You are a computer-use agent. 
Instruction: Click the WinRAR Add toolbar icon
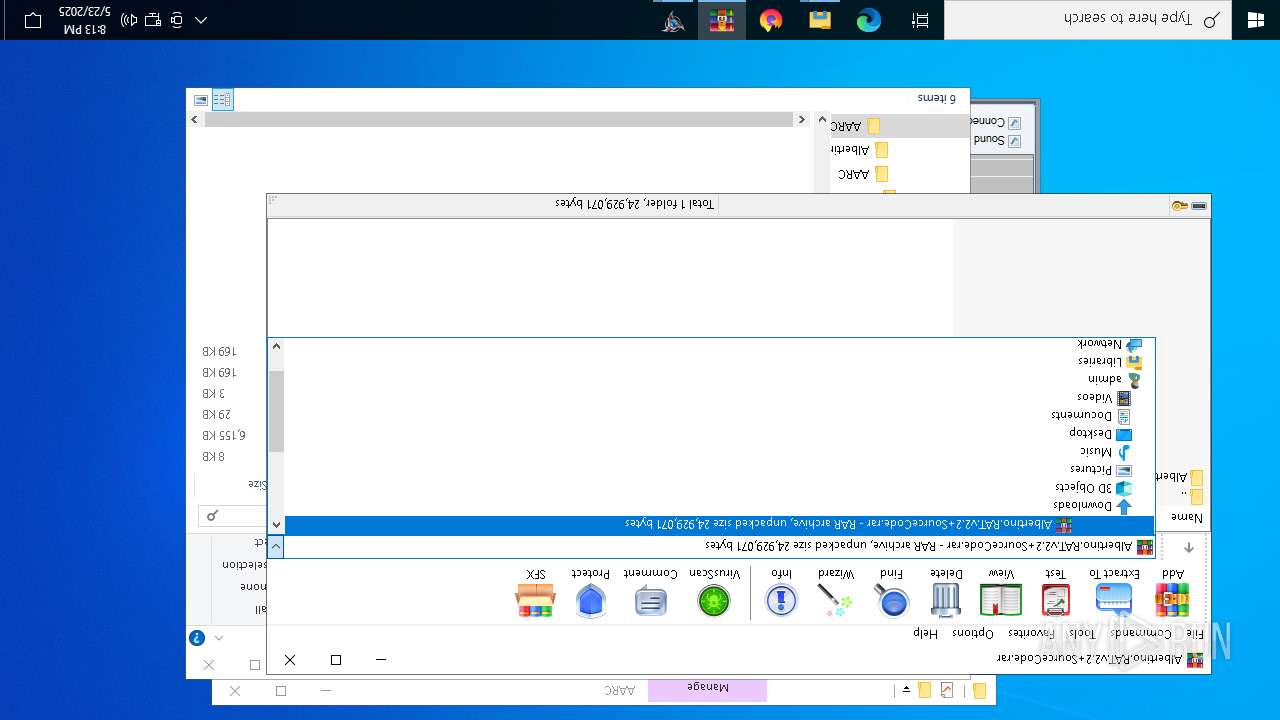tap(1172, 598)
